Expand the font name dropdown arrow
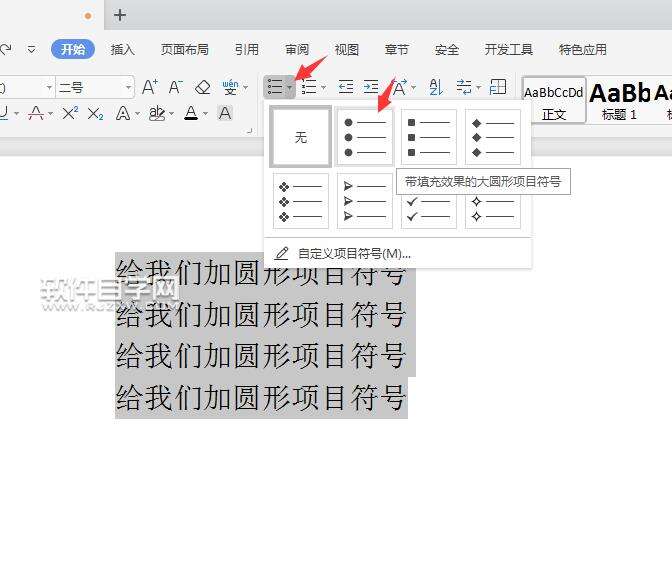 point(49,87)
